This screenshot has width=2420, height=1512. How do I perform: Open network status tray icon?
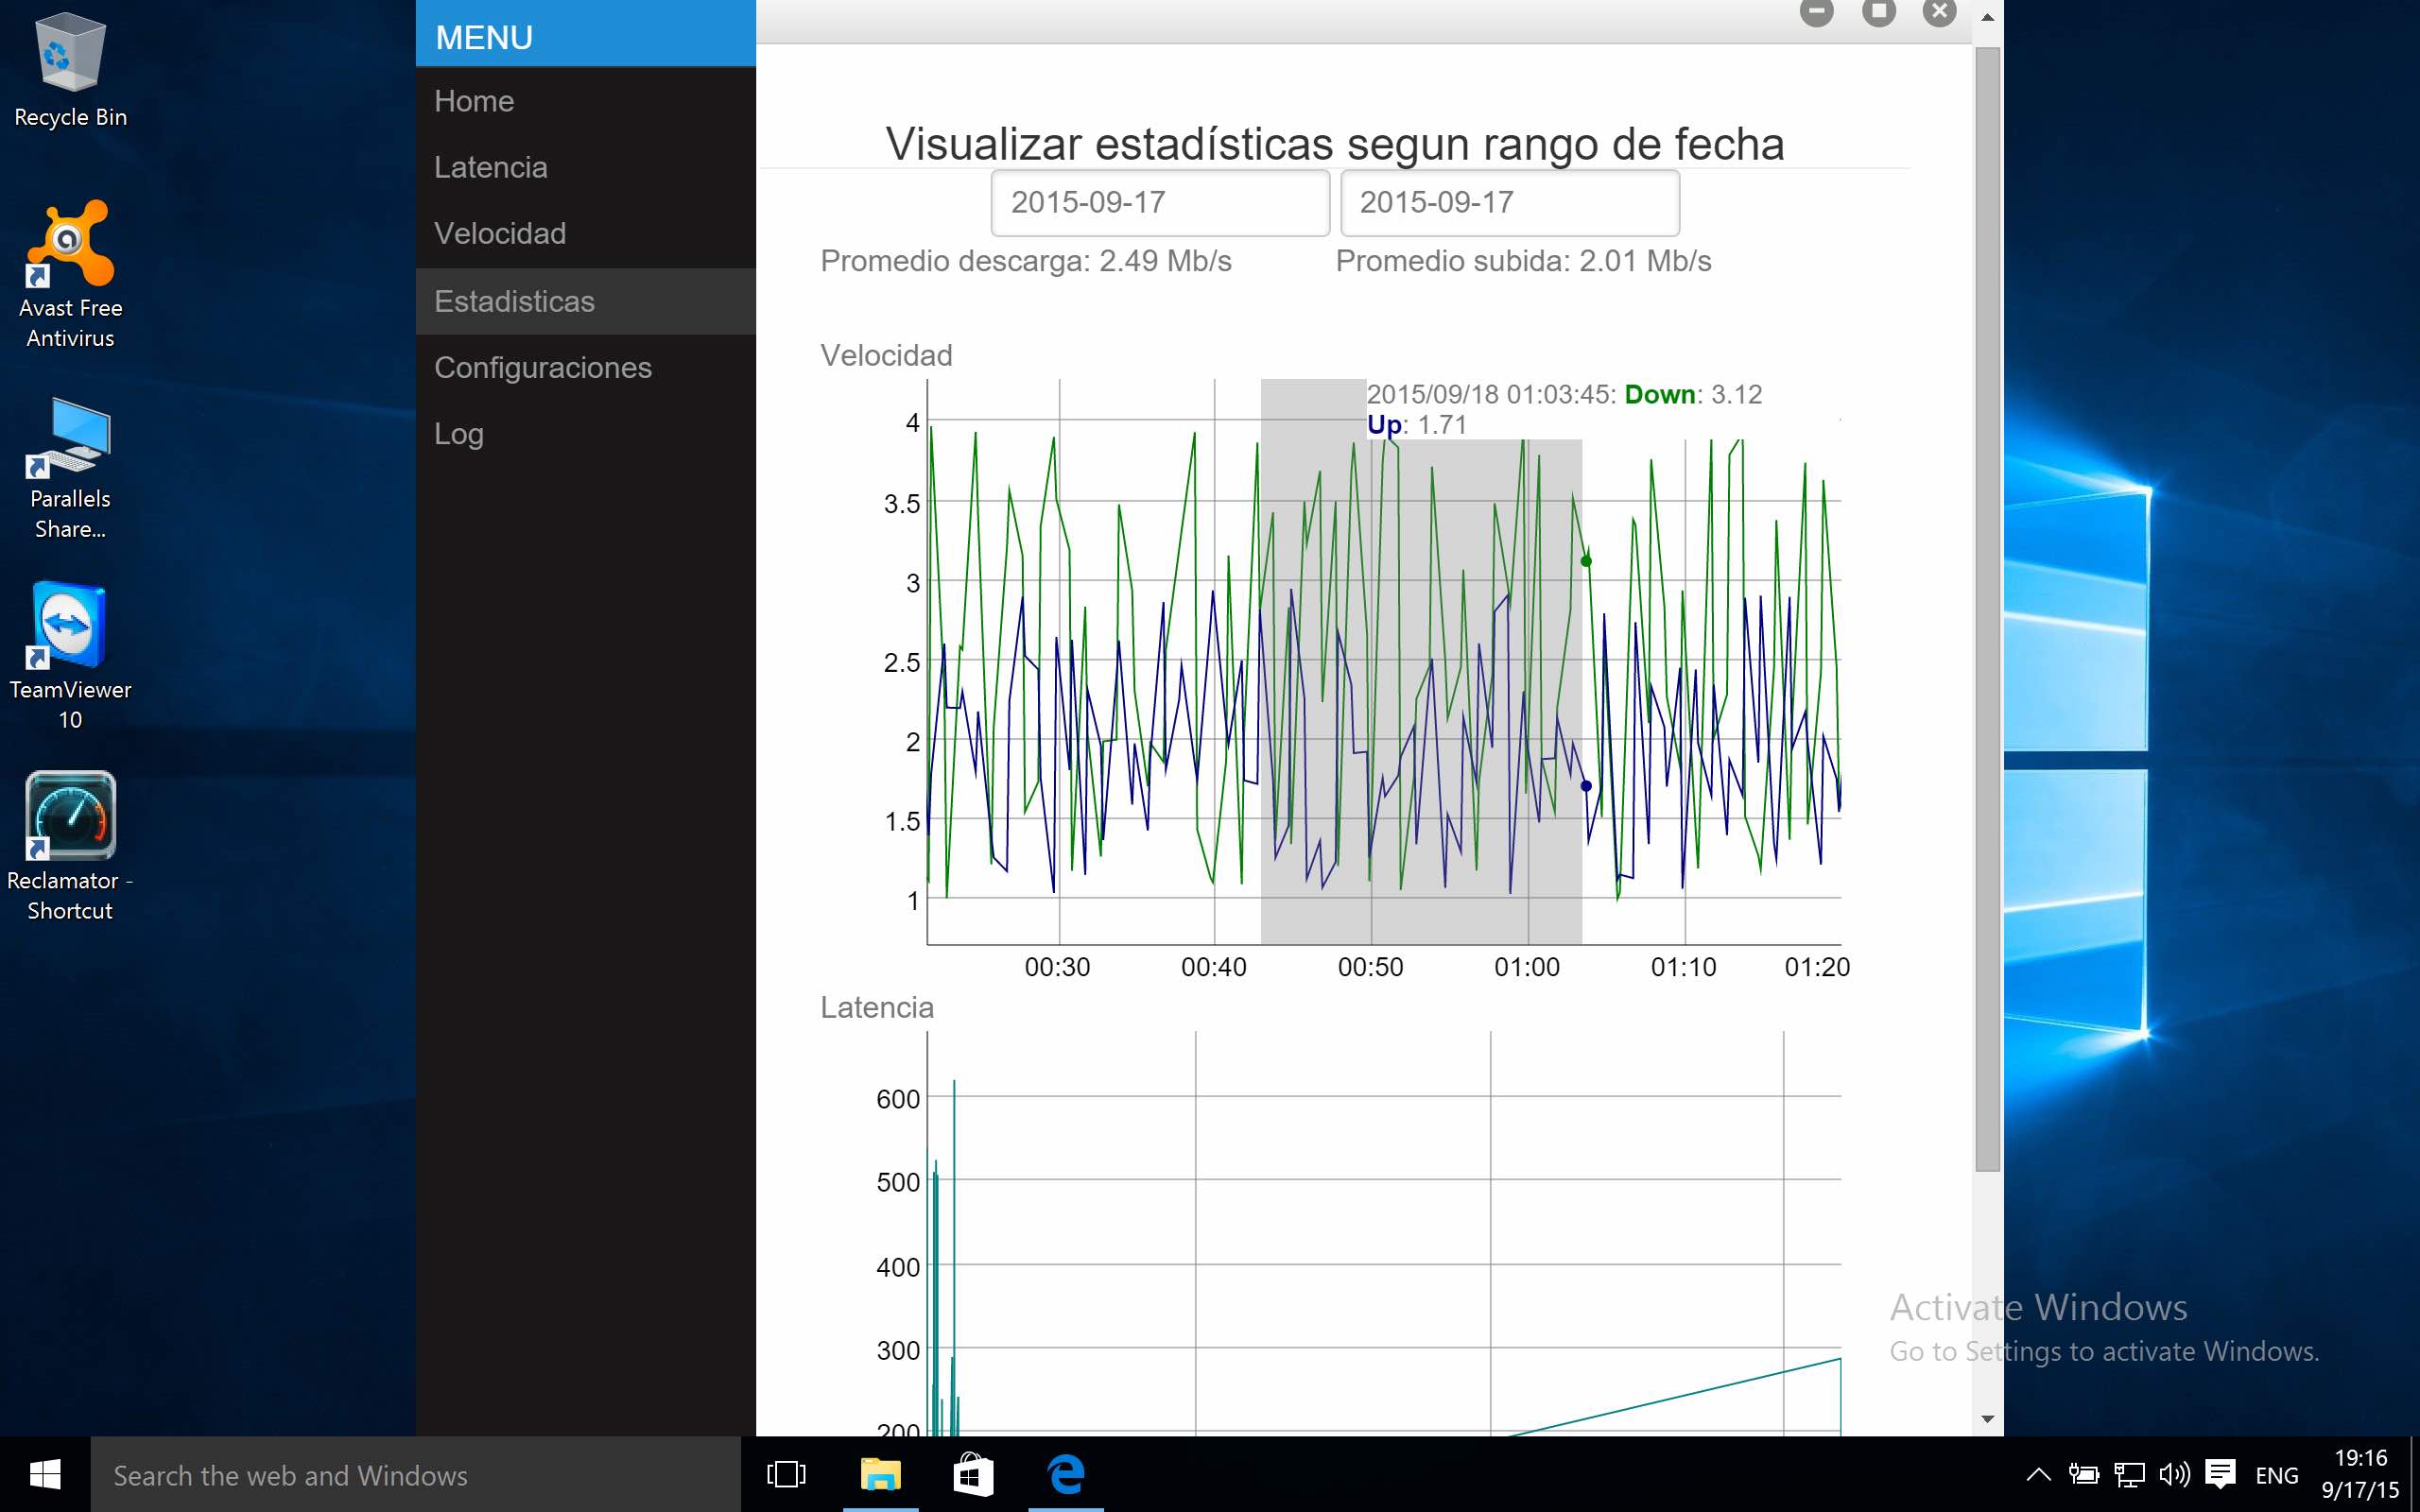[x=2130, y=1475]
